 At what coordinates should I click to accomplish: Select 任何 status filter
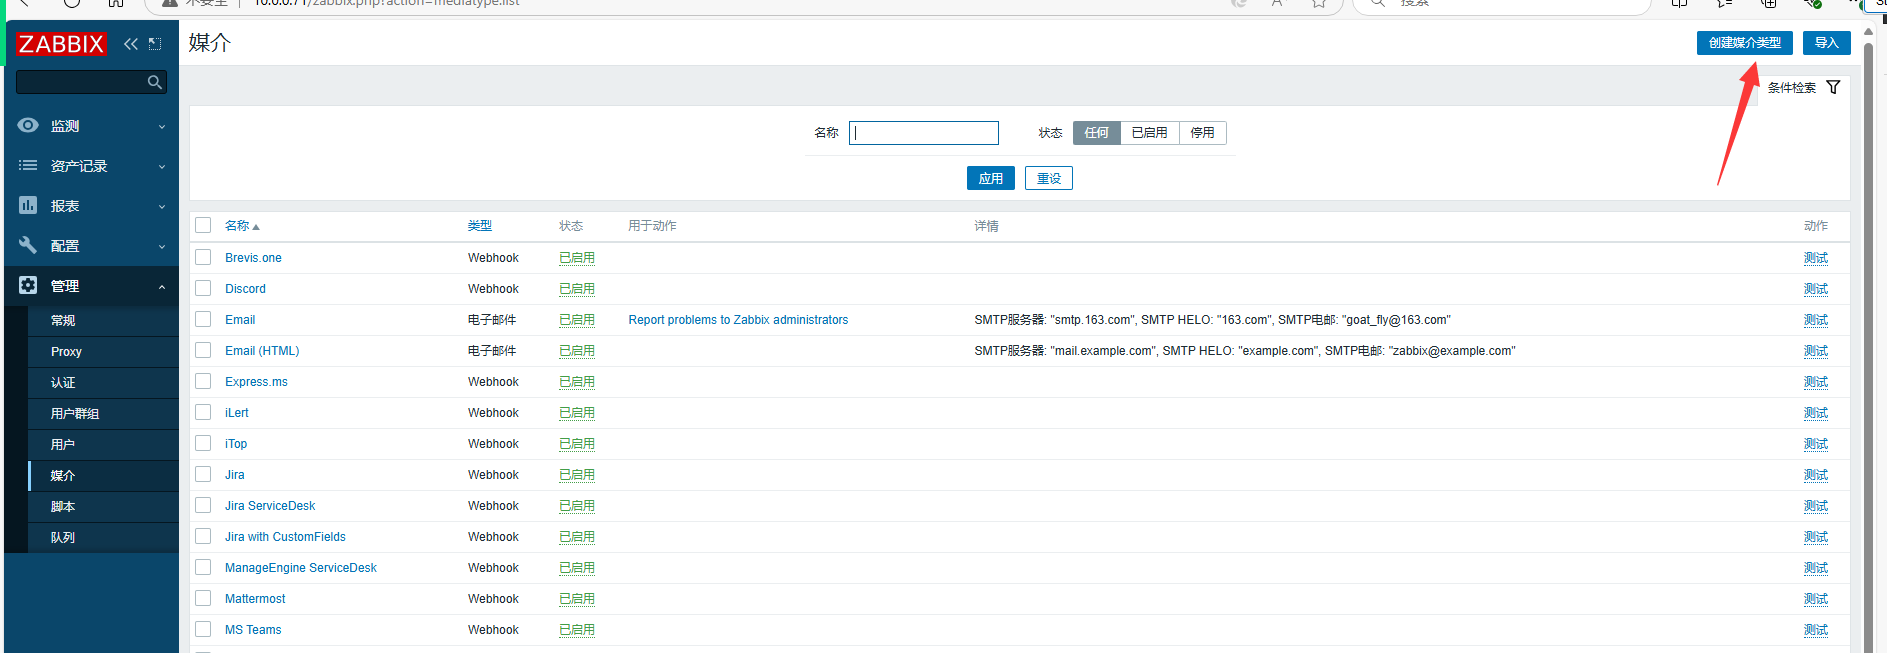click(1096, 133)
